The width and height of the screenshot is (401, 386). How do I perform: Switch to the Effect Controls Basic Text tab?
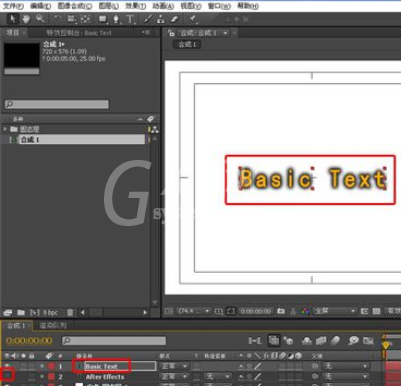(x=79, y=33)
